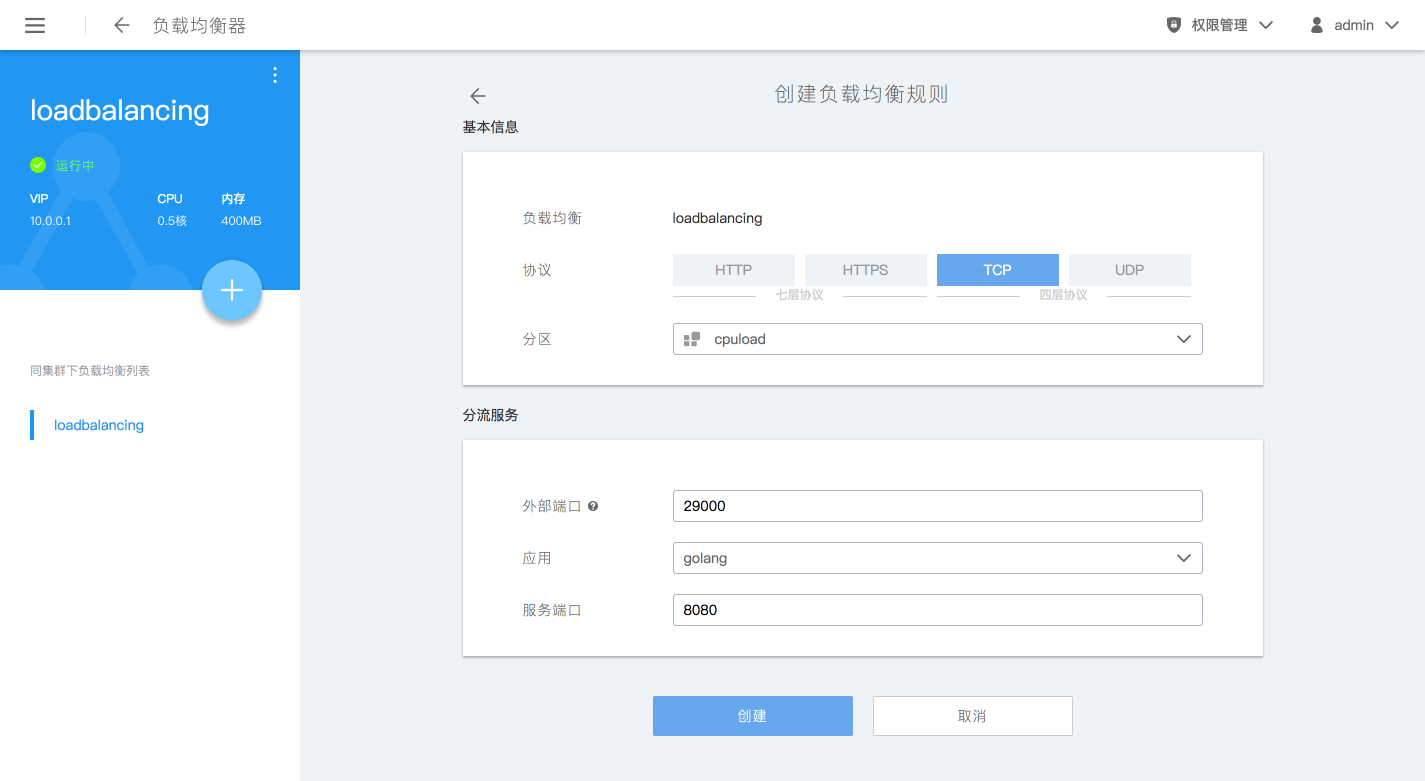Select the UDP protocol option
The height and width of the screenshot is (781, 1425).
pos(1129,270)
